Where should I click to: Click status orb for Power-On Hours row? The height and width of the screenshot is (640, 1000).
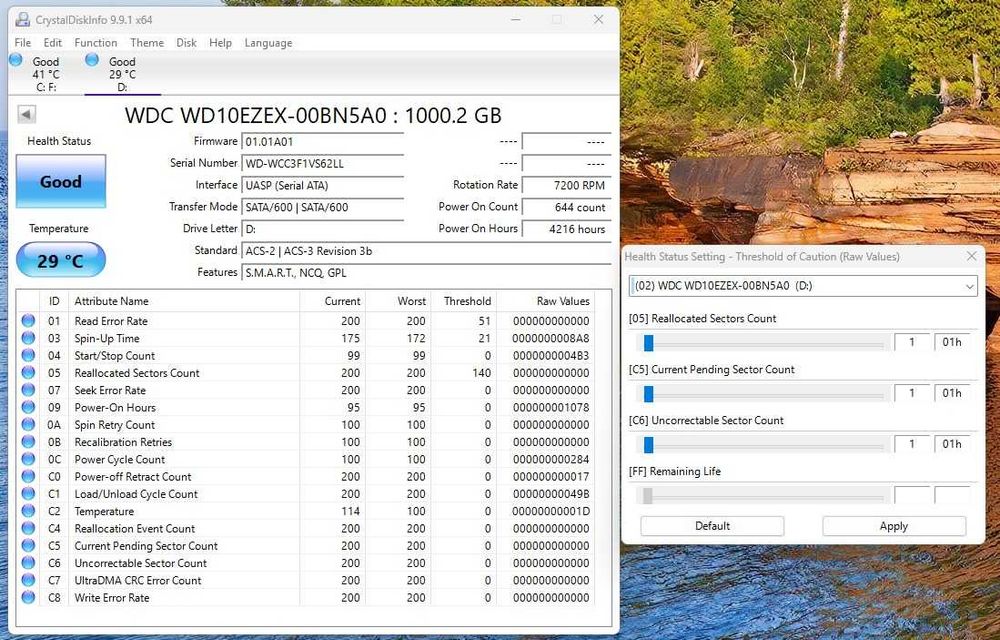[x=28, y=407]
